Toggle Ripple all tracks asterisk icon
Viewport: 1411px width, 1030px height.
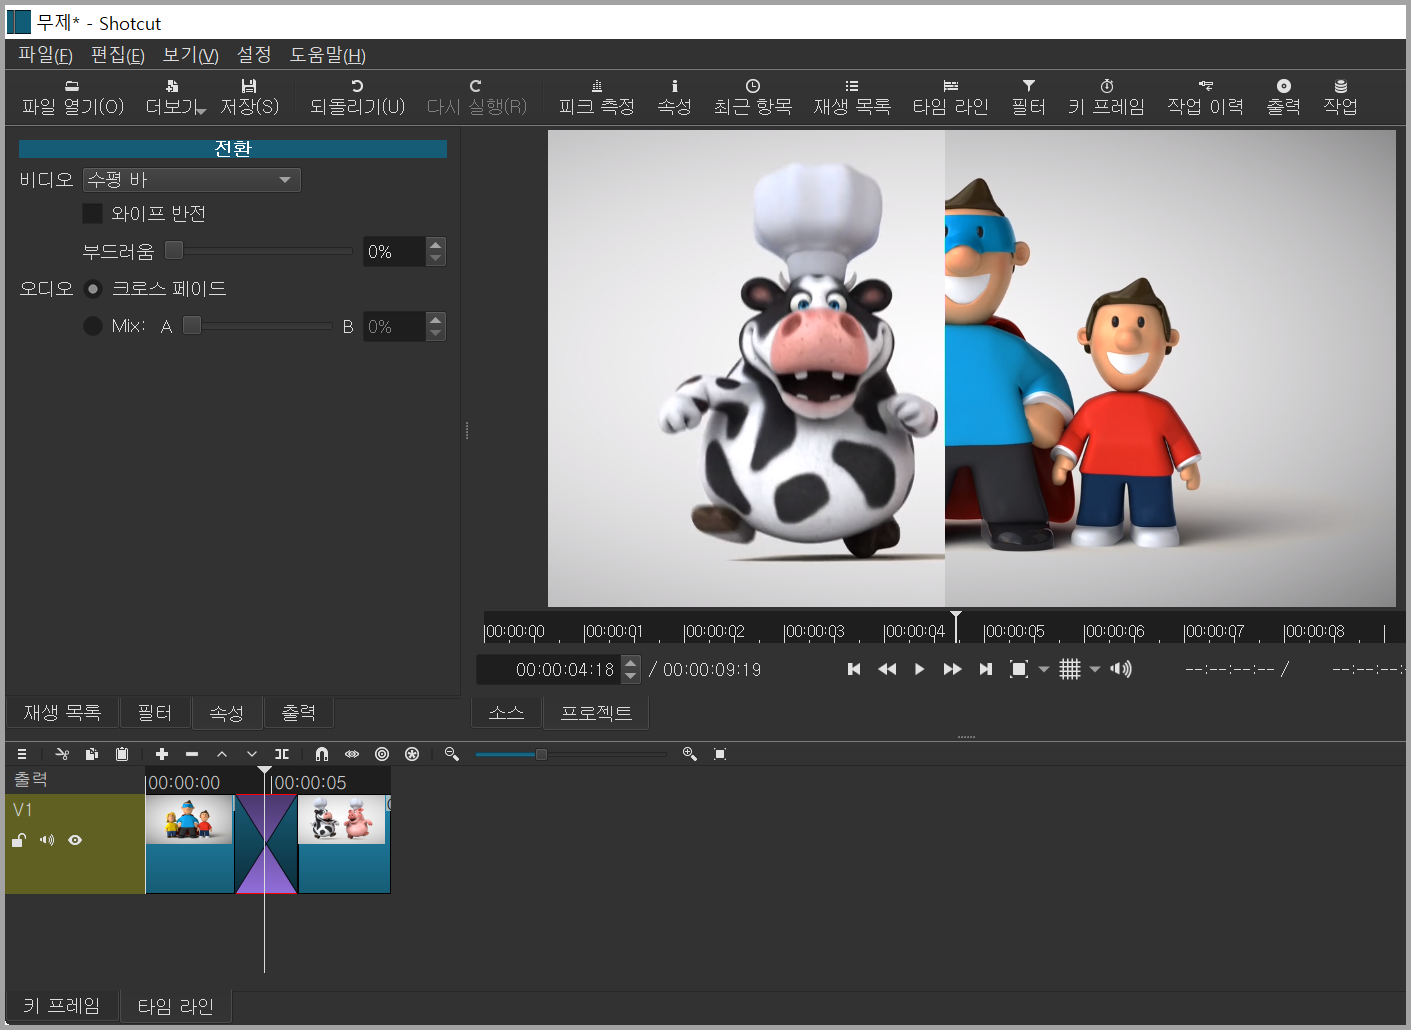(x=412, y=754)
